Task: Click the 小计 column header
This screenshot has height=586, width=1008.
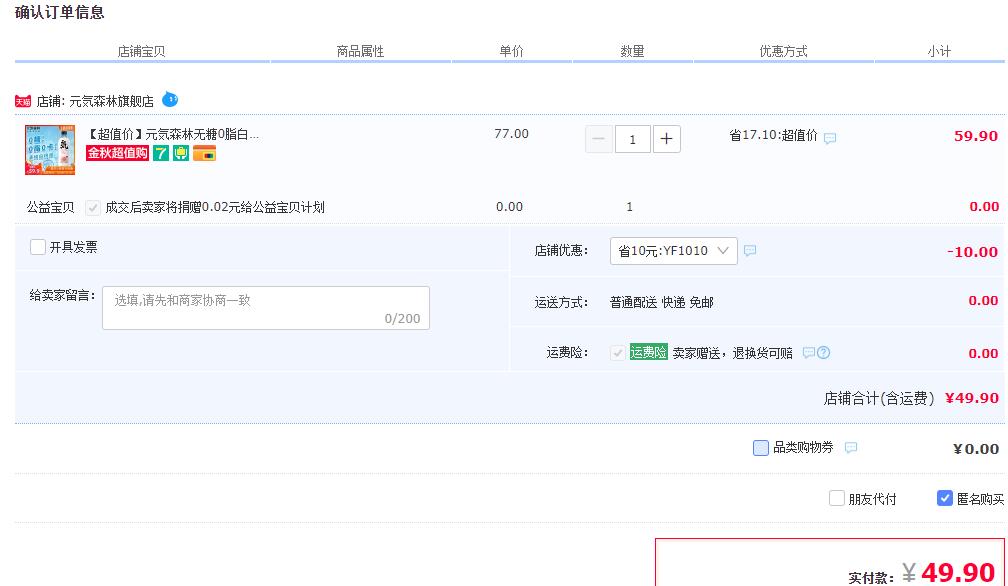Action: click(x=939, y=51)
